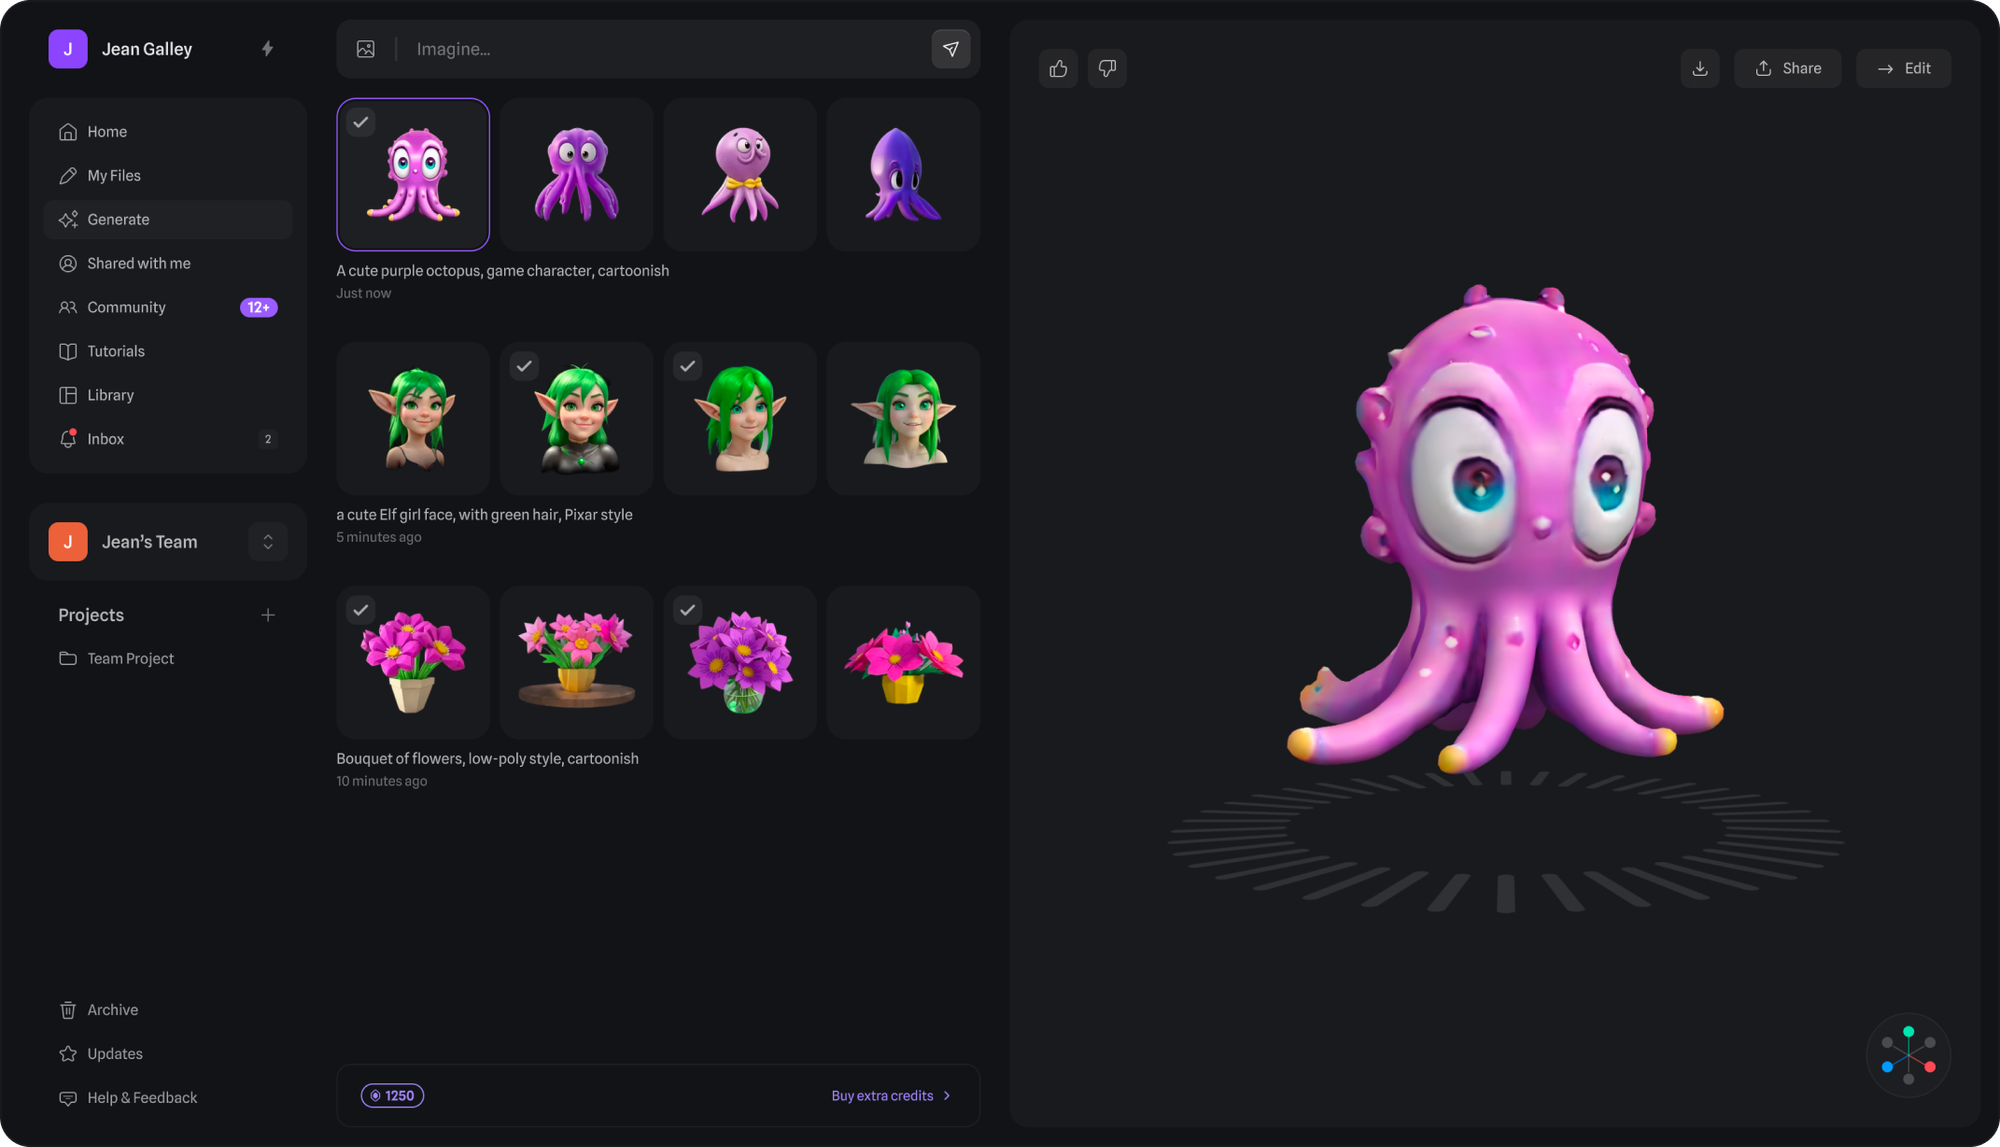Uncheck the selected pink octopus thumbnail checkbox

coord(361,122)
